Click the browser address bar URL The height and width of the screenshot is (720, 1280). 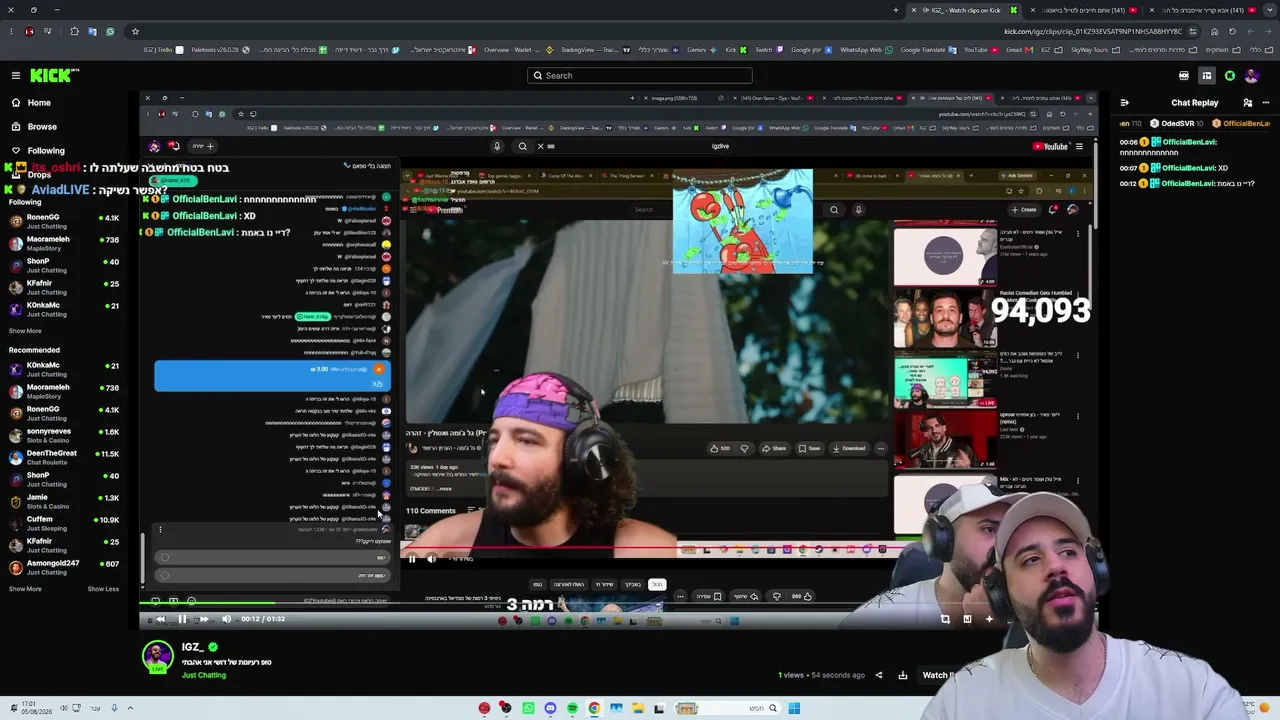click(x=1093, y=31)
